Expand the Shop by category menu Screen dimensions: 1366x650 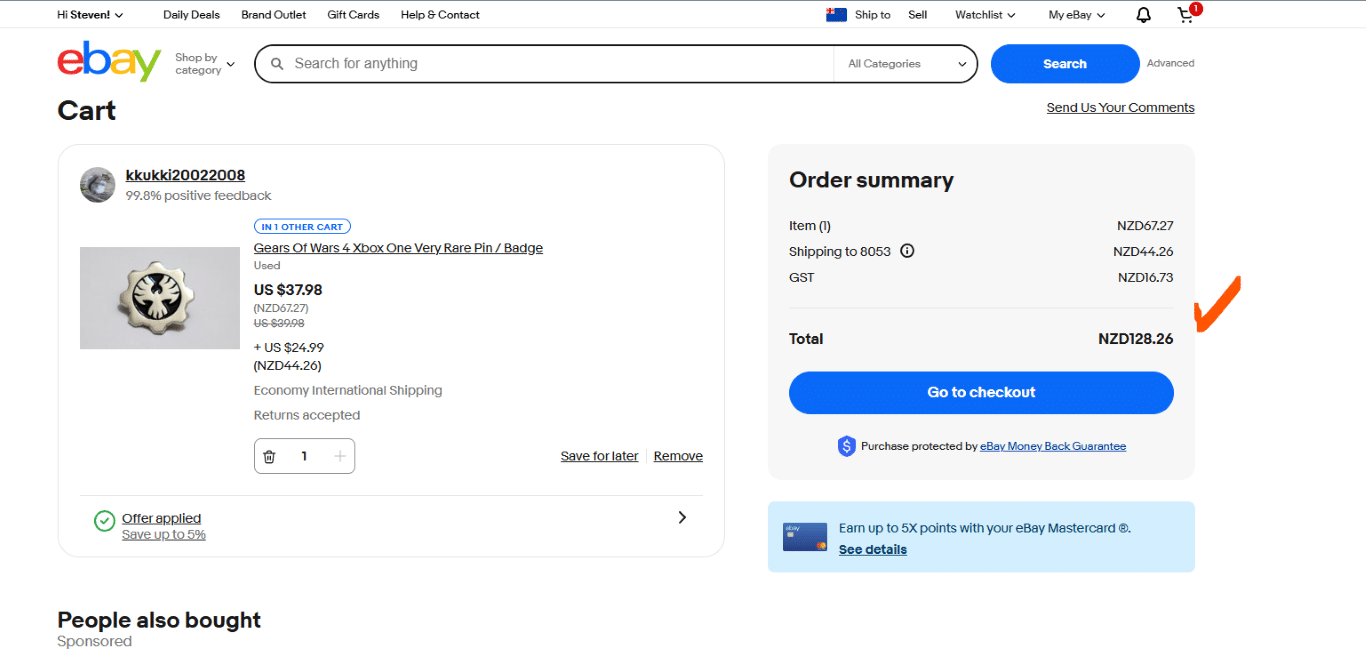tap(204, 64)
